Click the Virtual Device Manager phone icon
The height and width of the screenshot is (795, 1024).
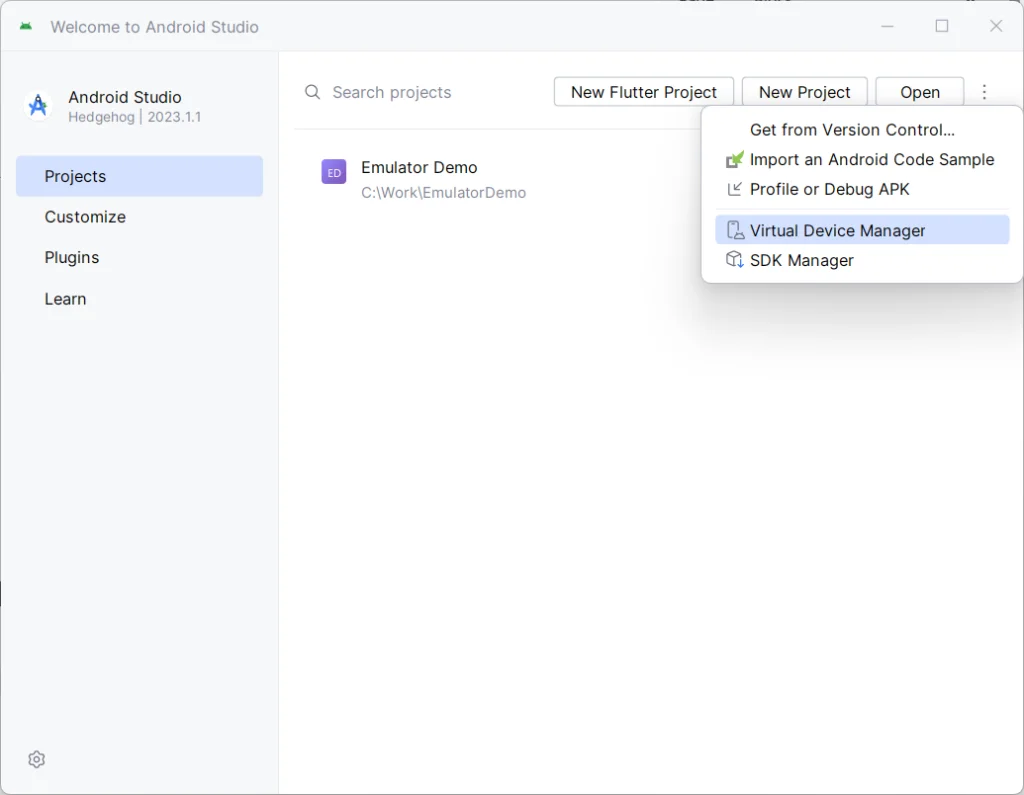(x=735, y=230)
